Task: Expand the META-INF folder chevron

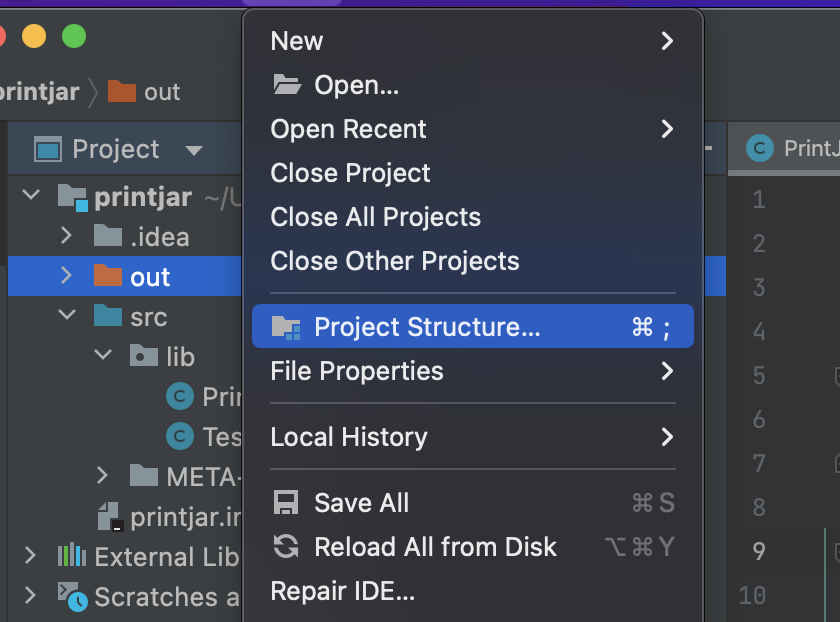Action: coord(102,475)
